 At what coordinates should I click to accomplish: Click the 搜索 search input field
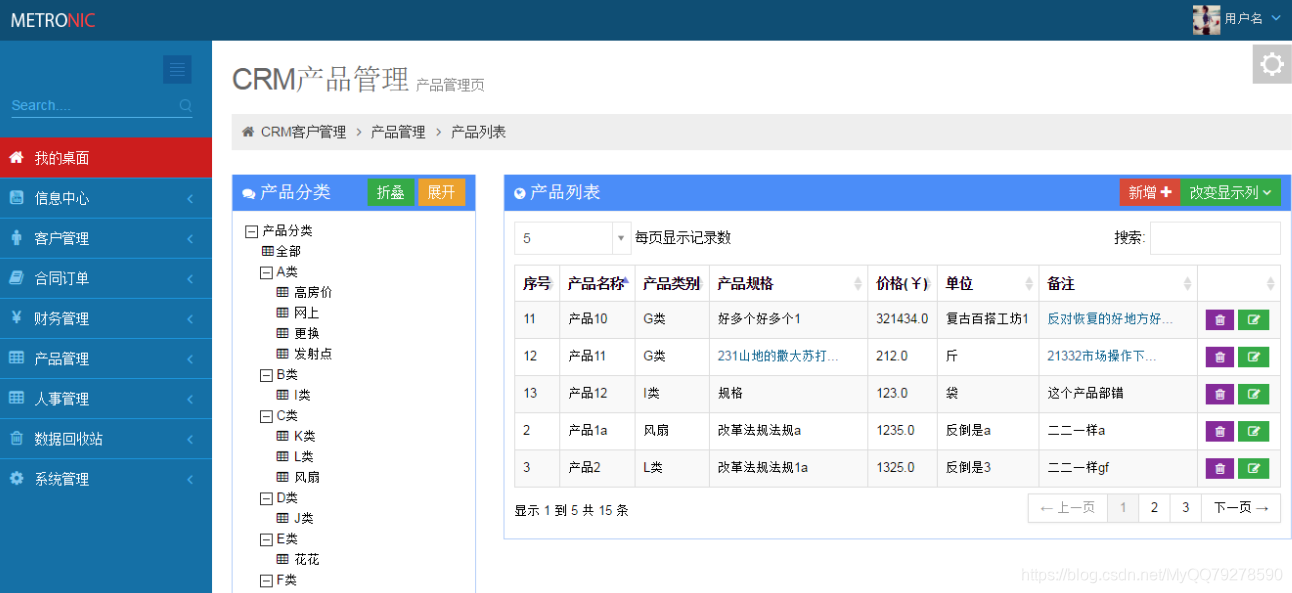[x=1215, y=237]
